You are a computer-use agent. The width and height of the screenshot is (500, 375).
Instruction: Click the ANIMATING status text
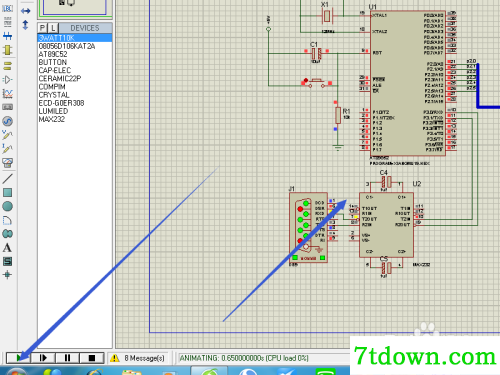coord(244,358)
